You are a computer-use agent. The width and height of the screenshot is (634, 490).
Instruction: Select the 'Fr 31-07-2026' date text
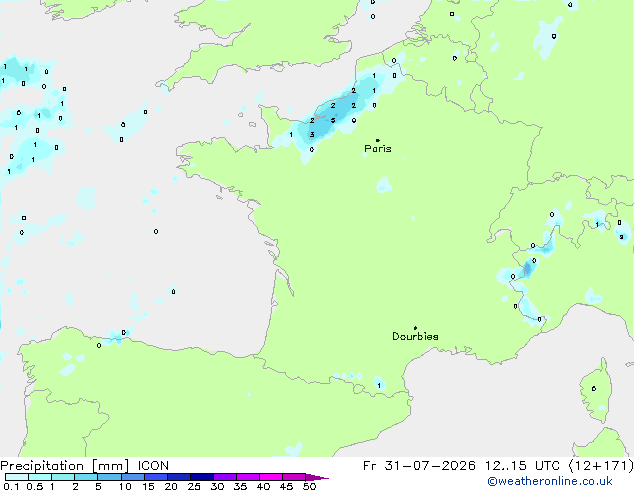coord(419,466)
